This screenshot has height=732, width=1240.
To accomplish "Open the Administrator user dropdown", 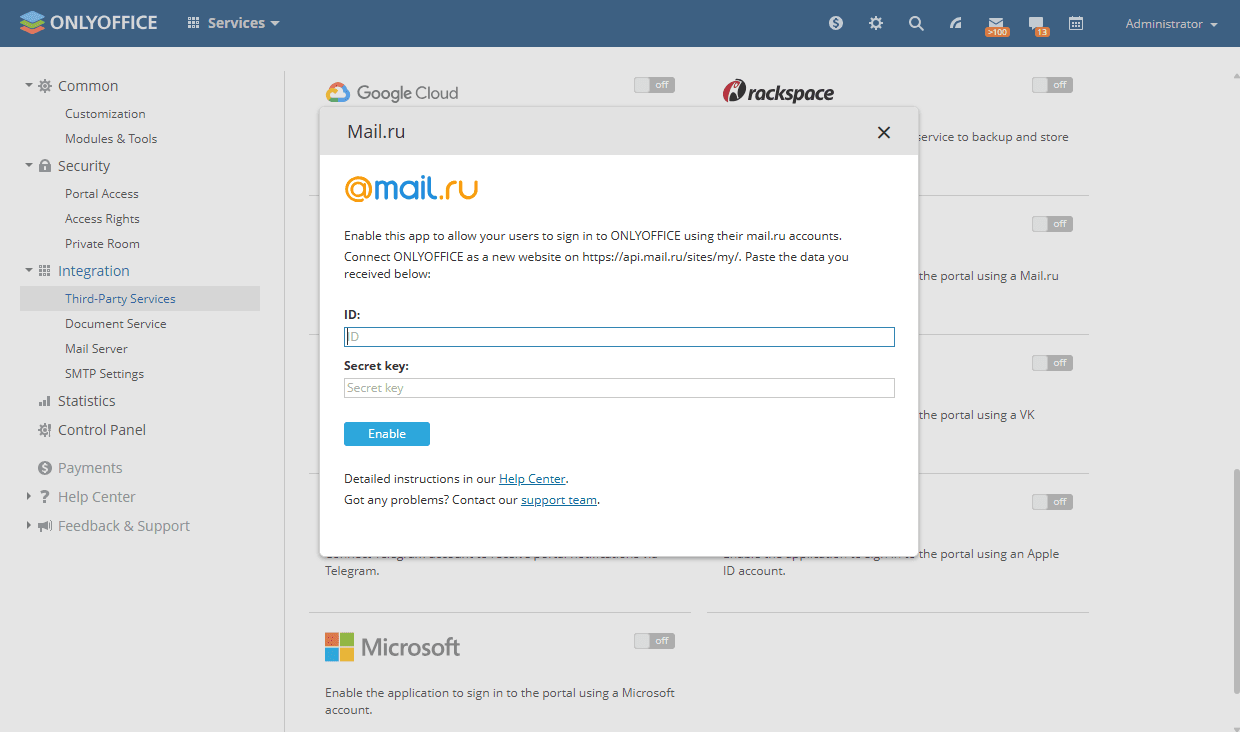I will [x=1171, y=24].
